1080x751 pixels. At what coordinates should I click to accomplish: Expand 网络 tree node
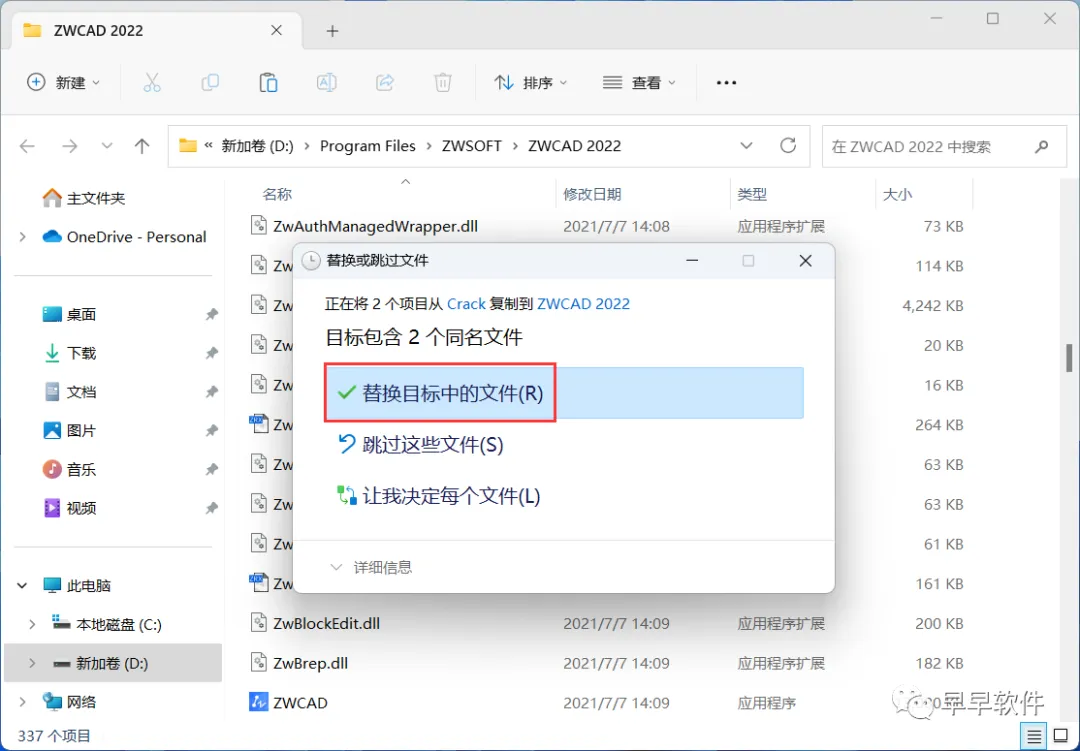[x=23, y=702]
